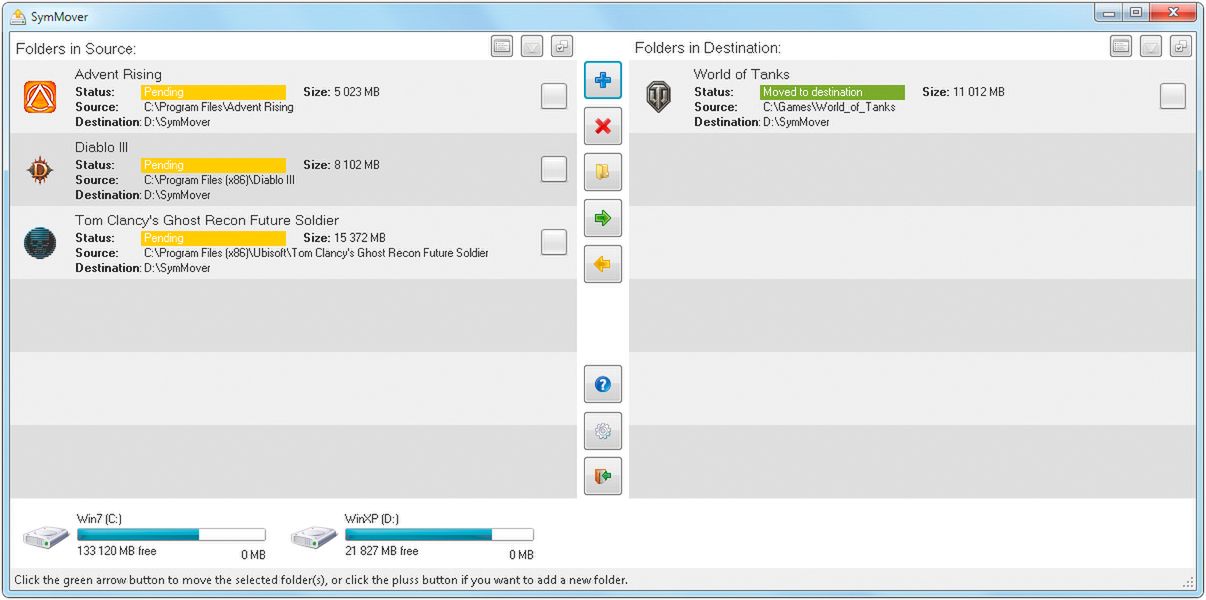Viewport: 1206px width, 600px height.
Task: Click the Folders in Destination heading
Action: tap(708, 48)
